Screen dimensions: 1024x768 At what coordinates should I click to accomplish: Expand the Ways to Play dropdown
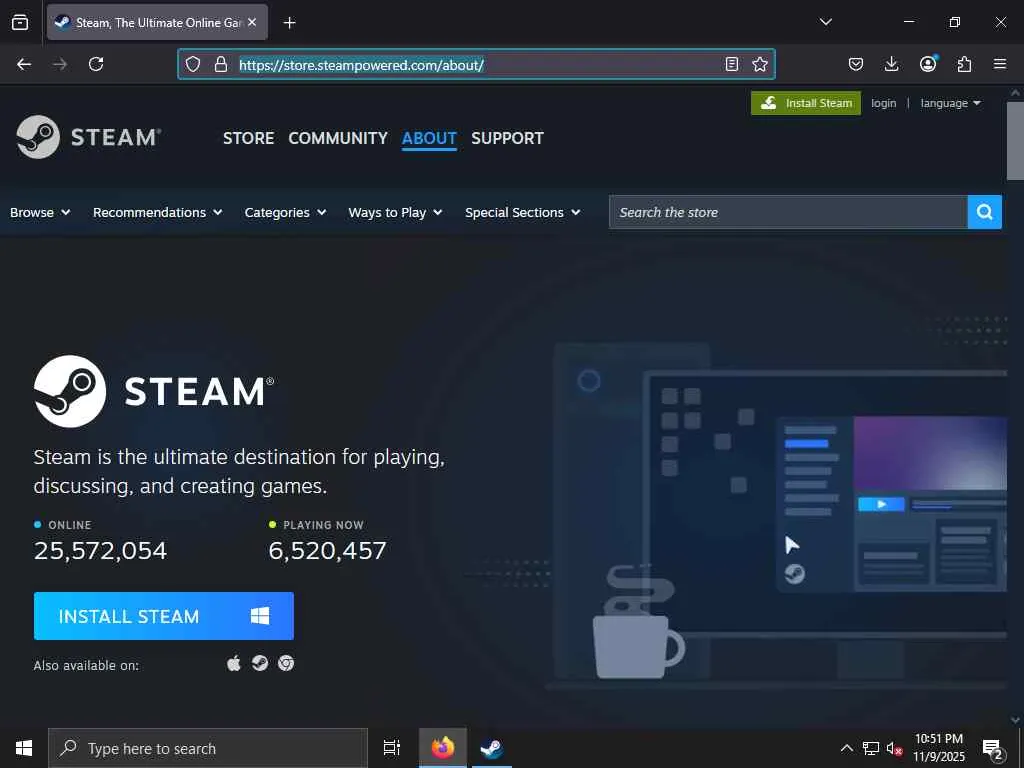click(x=395, y=212)
